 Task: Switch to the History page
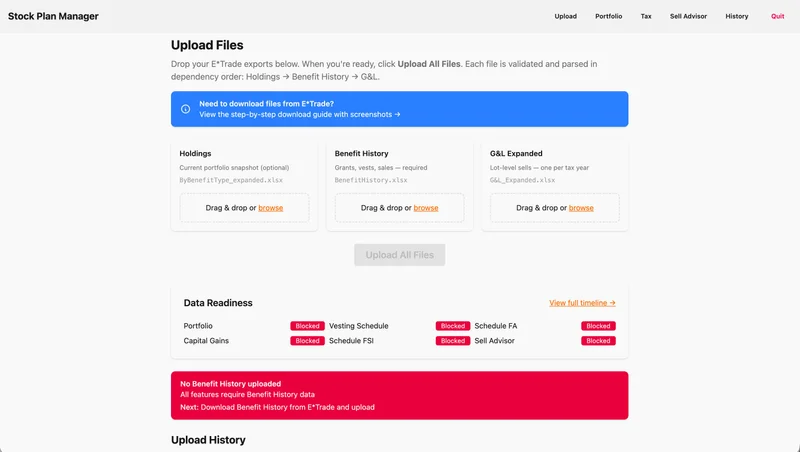coord(737,16)
